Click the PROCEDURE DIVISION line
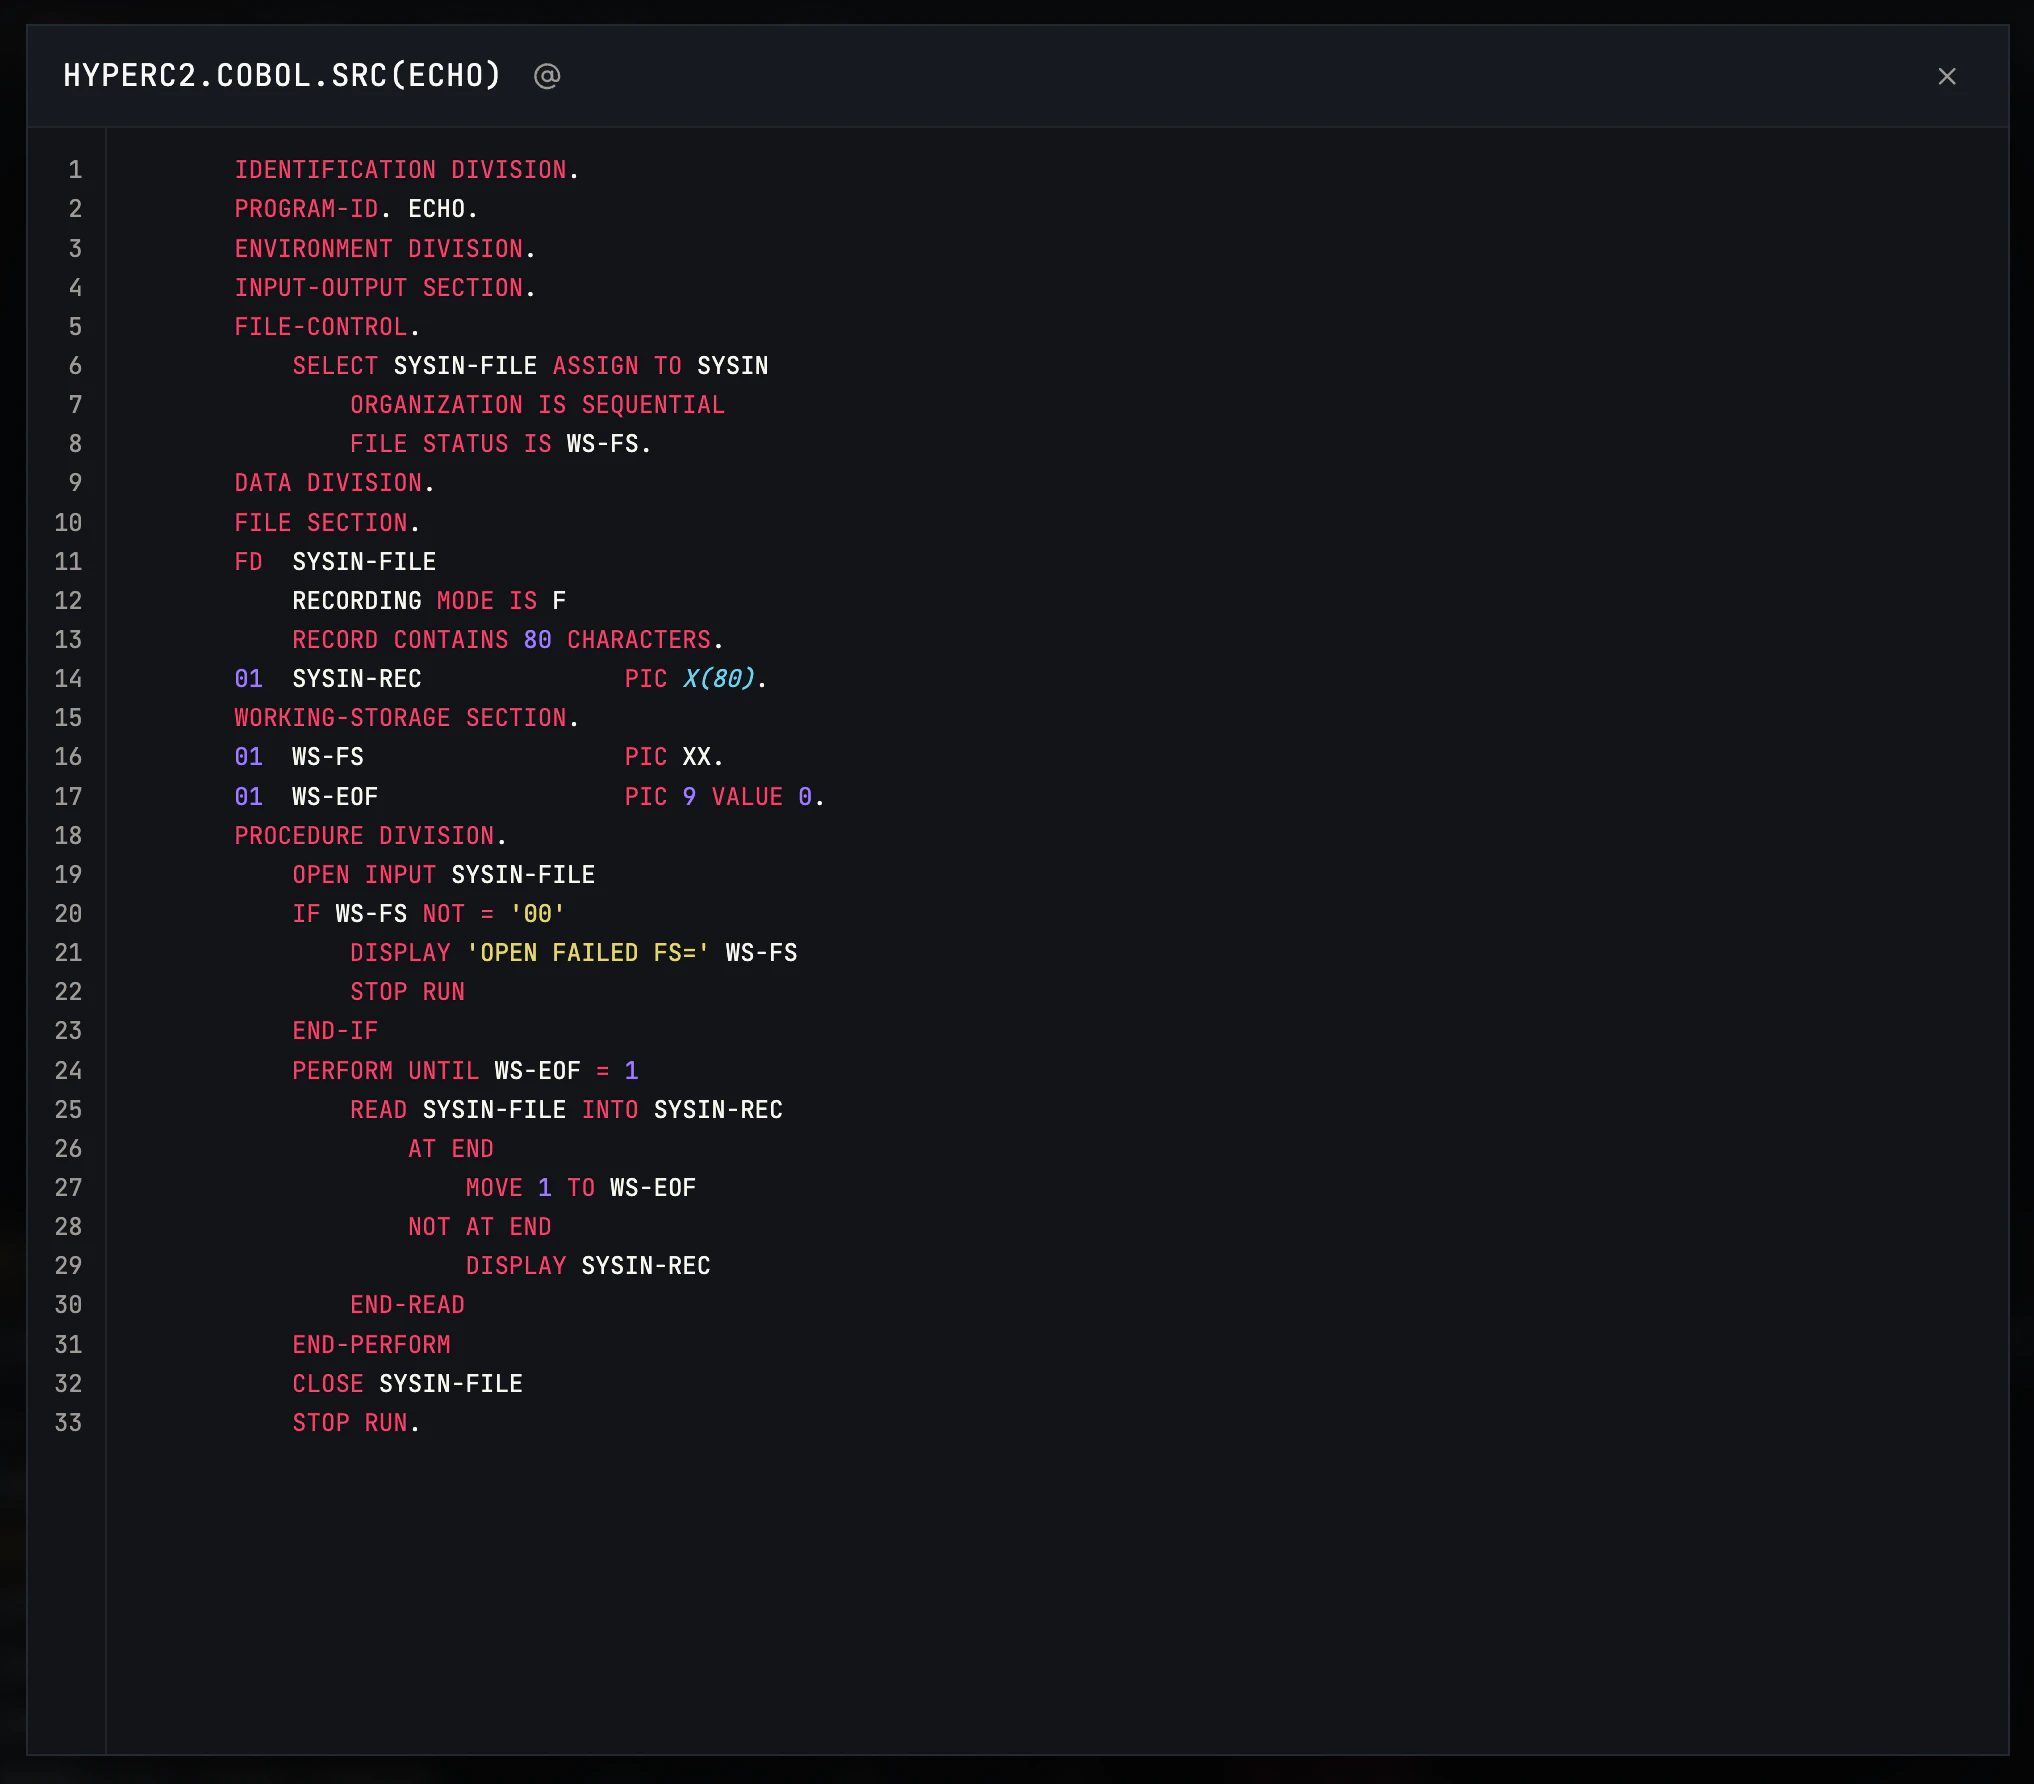This screenshot has height=1784, width=2034. [x=370, y=836]
